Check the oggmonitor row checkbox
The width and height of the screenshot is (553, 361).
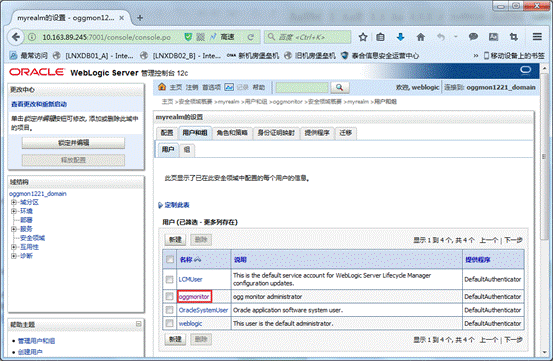[169, 296]
